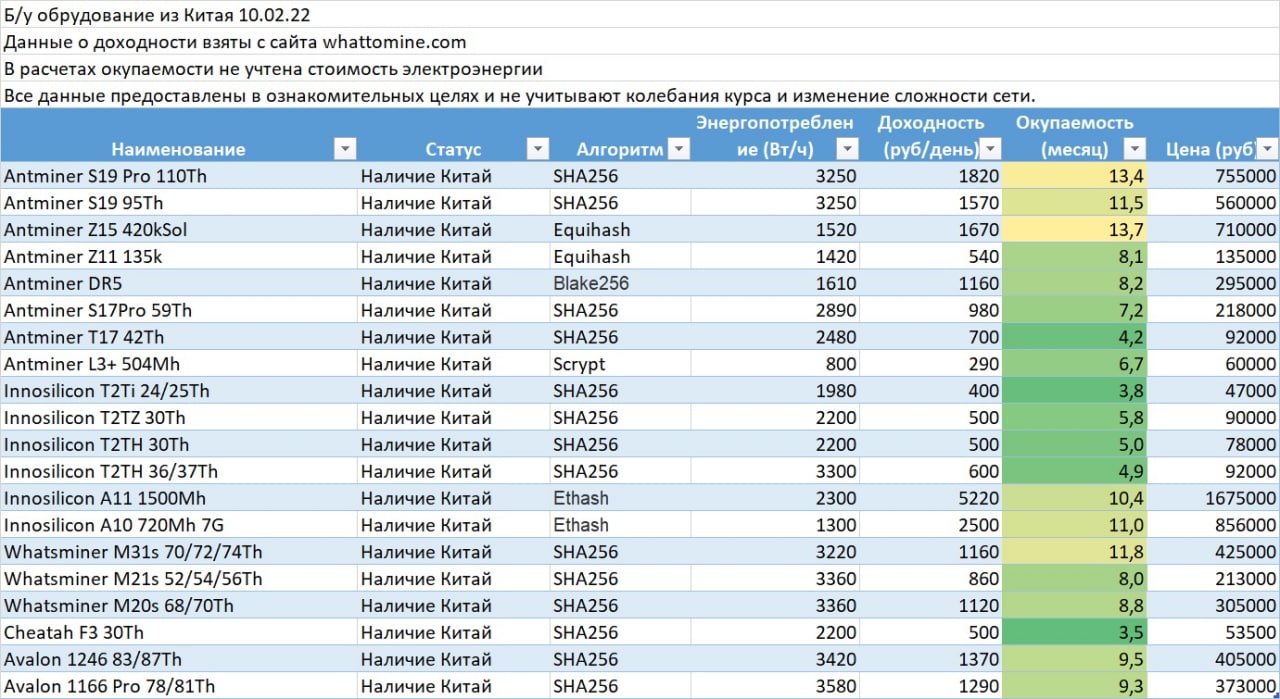
Task: Select cell 'Innosilicon T2TH 36/37Th'
Action: pyautogui.click(x=179, y=471)
